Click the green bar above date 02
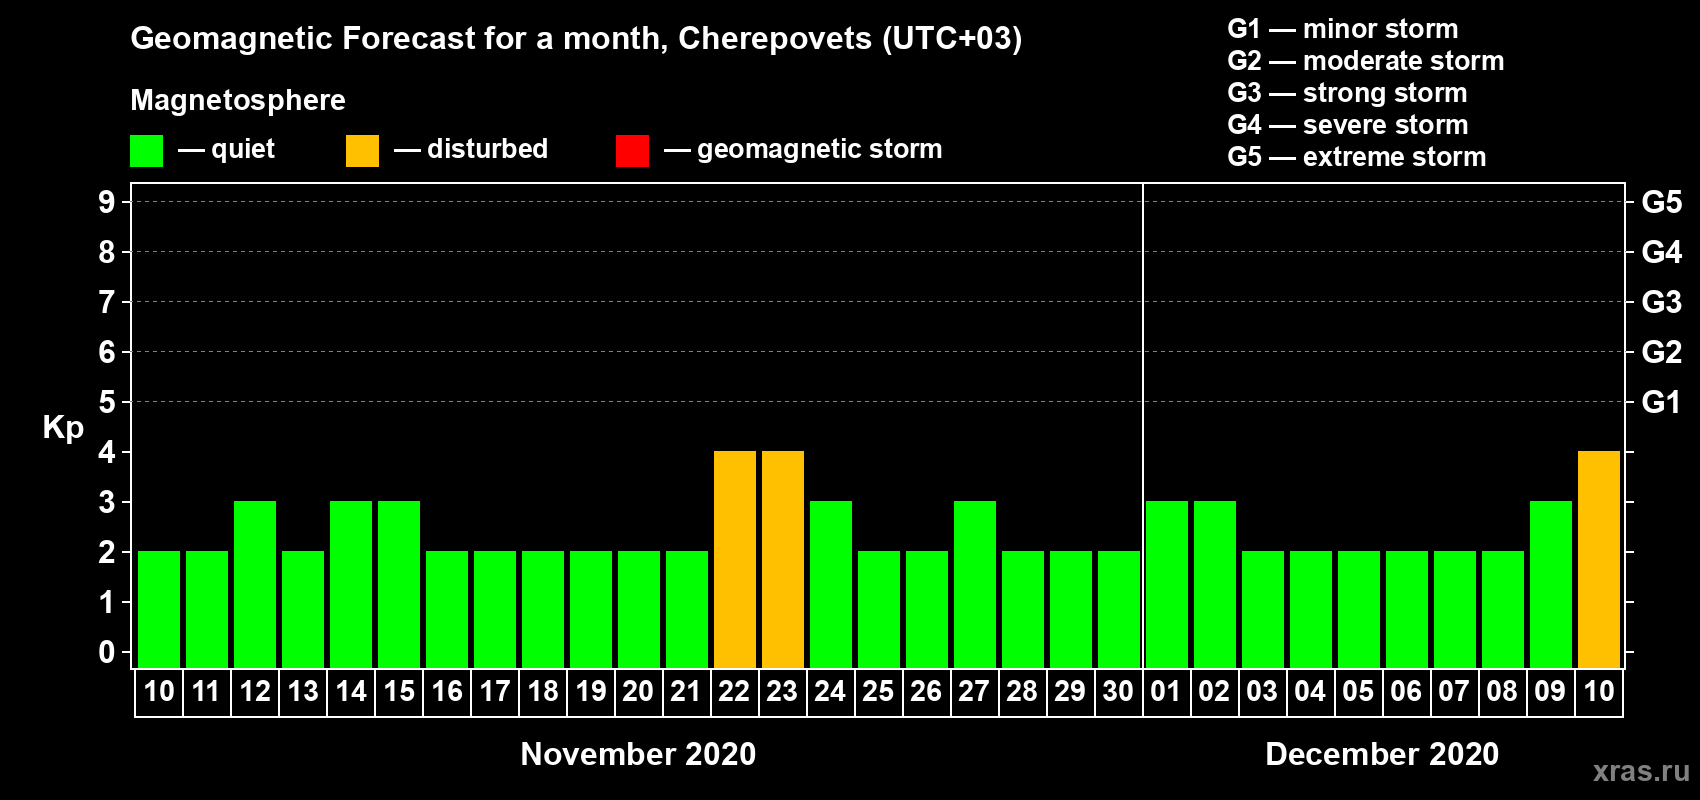Screen dimensions: 1700x800 click(1215, 585)
